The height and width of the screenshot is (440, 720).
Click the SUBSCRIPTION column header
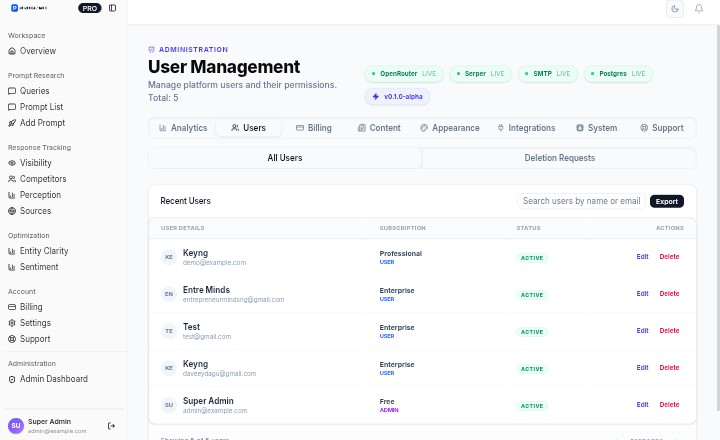pos(402,228)
